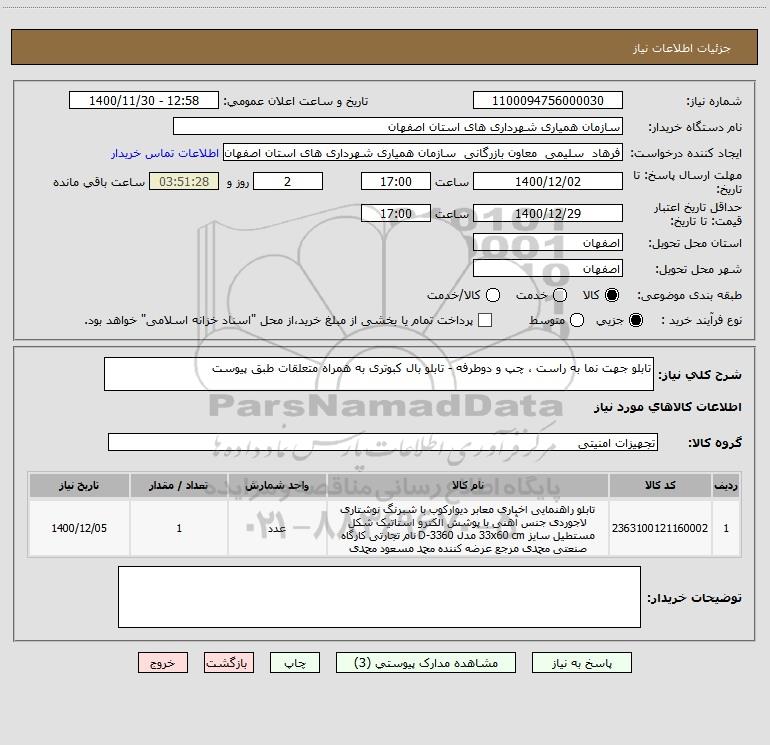This screenshot has height=745, width=770.
Task: Click the بازگشت back button
Action: point(229,663)
